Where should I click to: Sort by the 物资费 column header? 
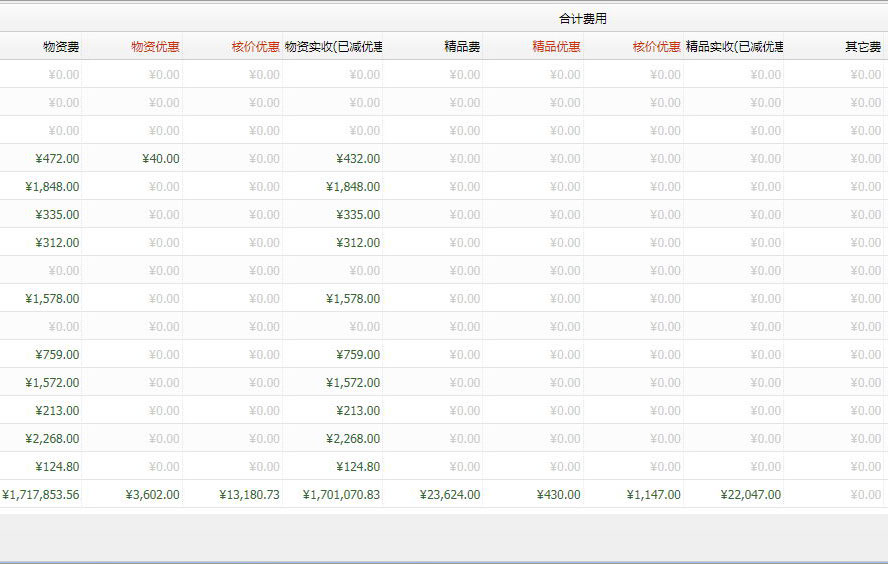(61, 47)
